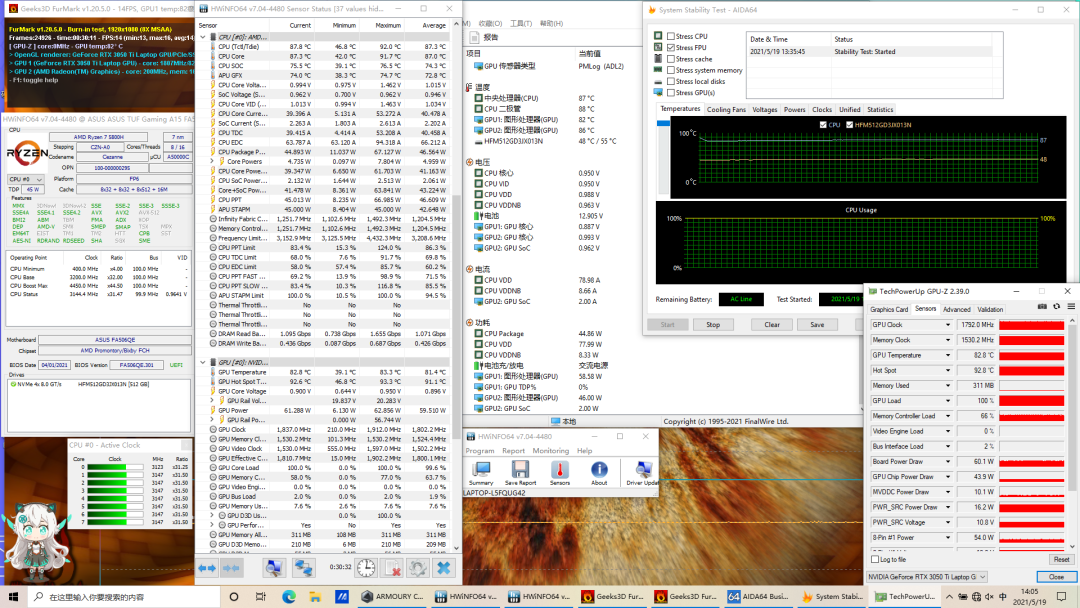Click Clear button in Stability Test
The height and width of the screenshot is (608, 1080).
[x=772, y=324]
